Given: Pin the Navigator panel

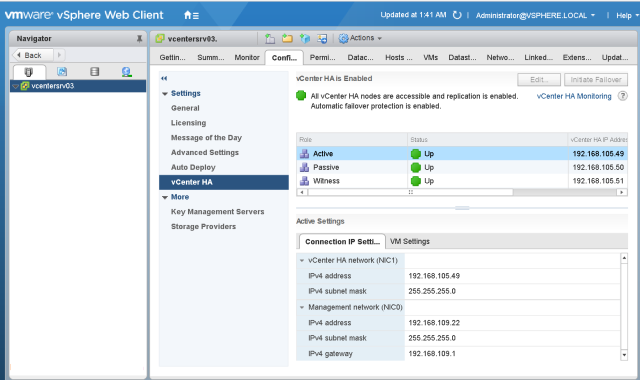Looking at the screenshot, I should tap(139, 39).
